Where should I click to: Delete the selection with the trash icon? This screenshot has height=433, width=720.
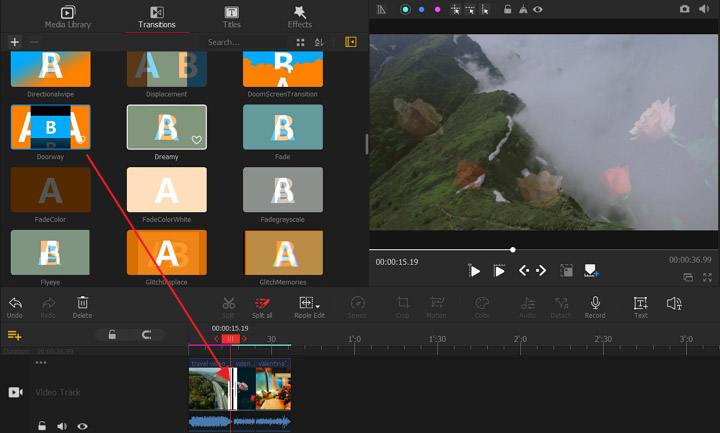tap(83, 303)
